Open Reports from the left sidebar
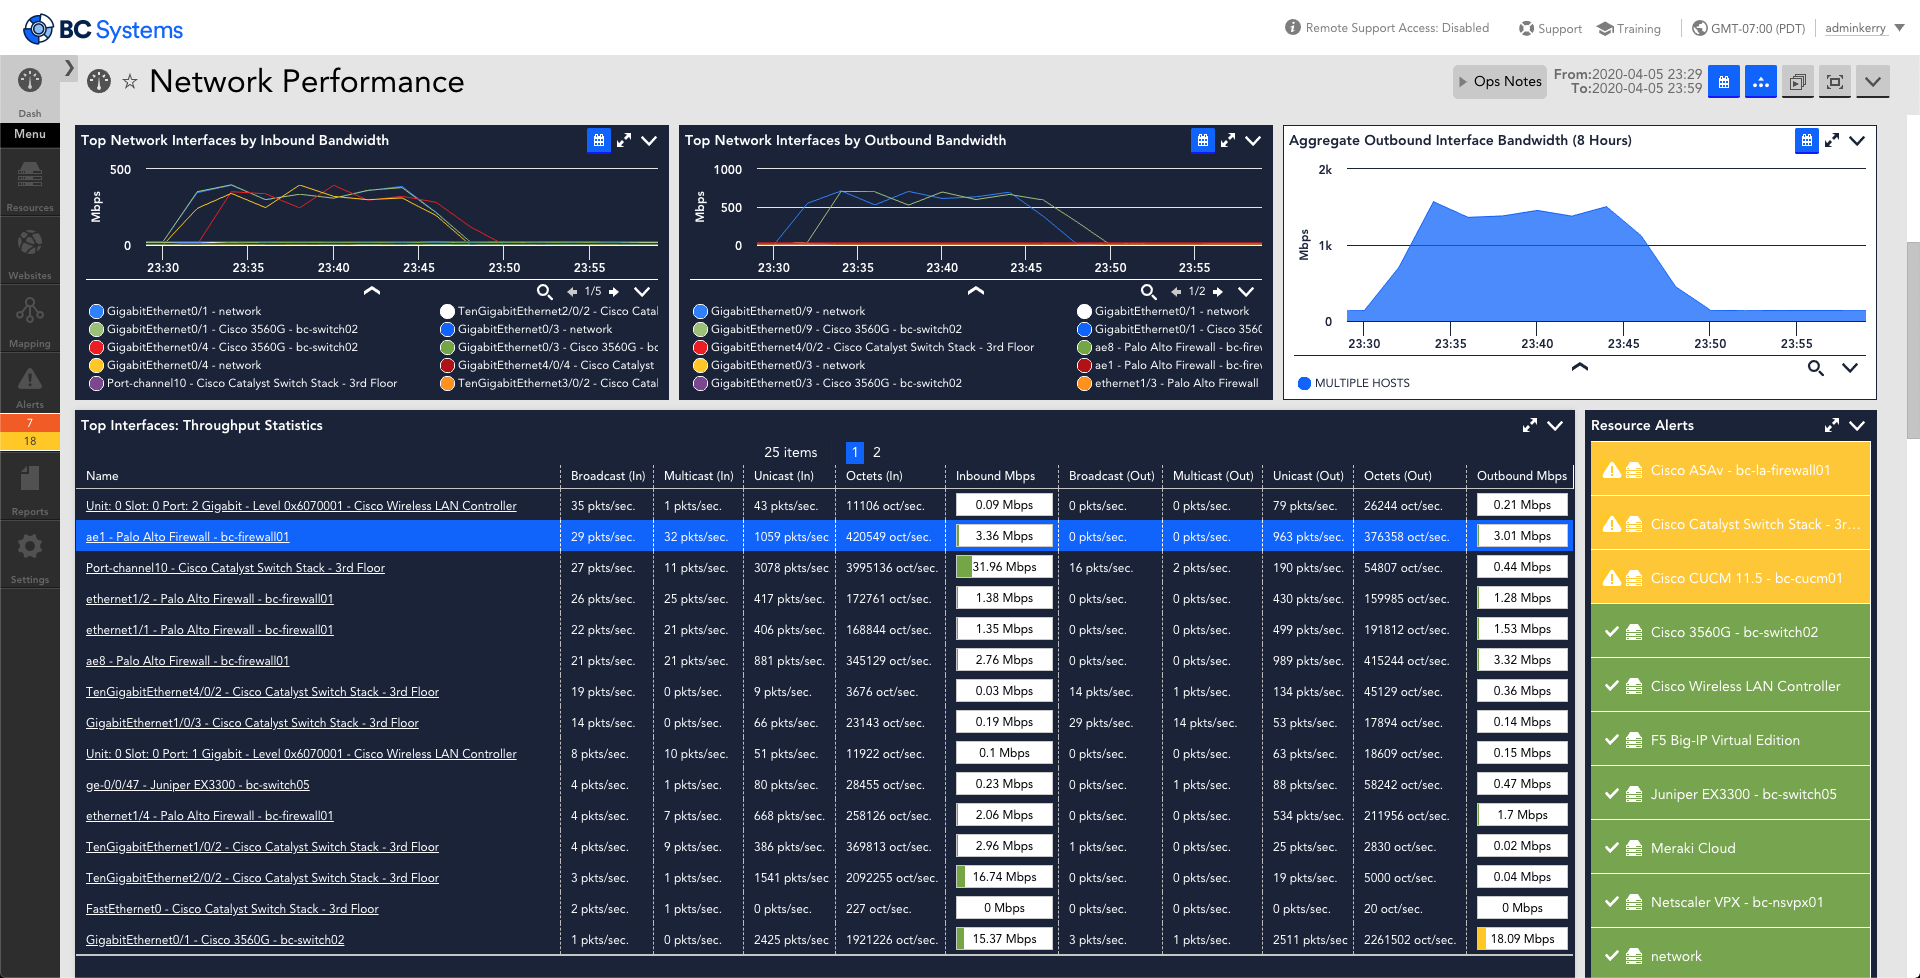 (29, 485)
